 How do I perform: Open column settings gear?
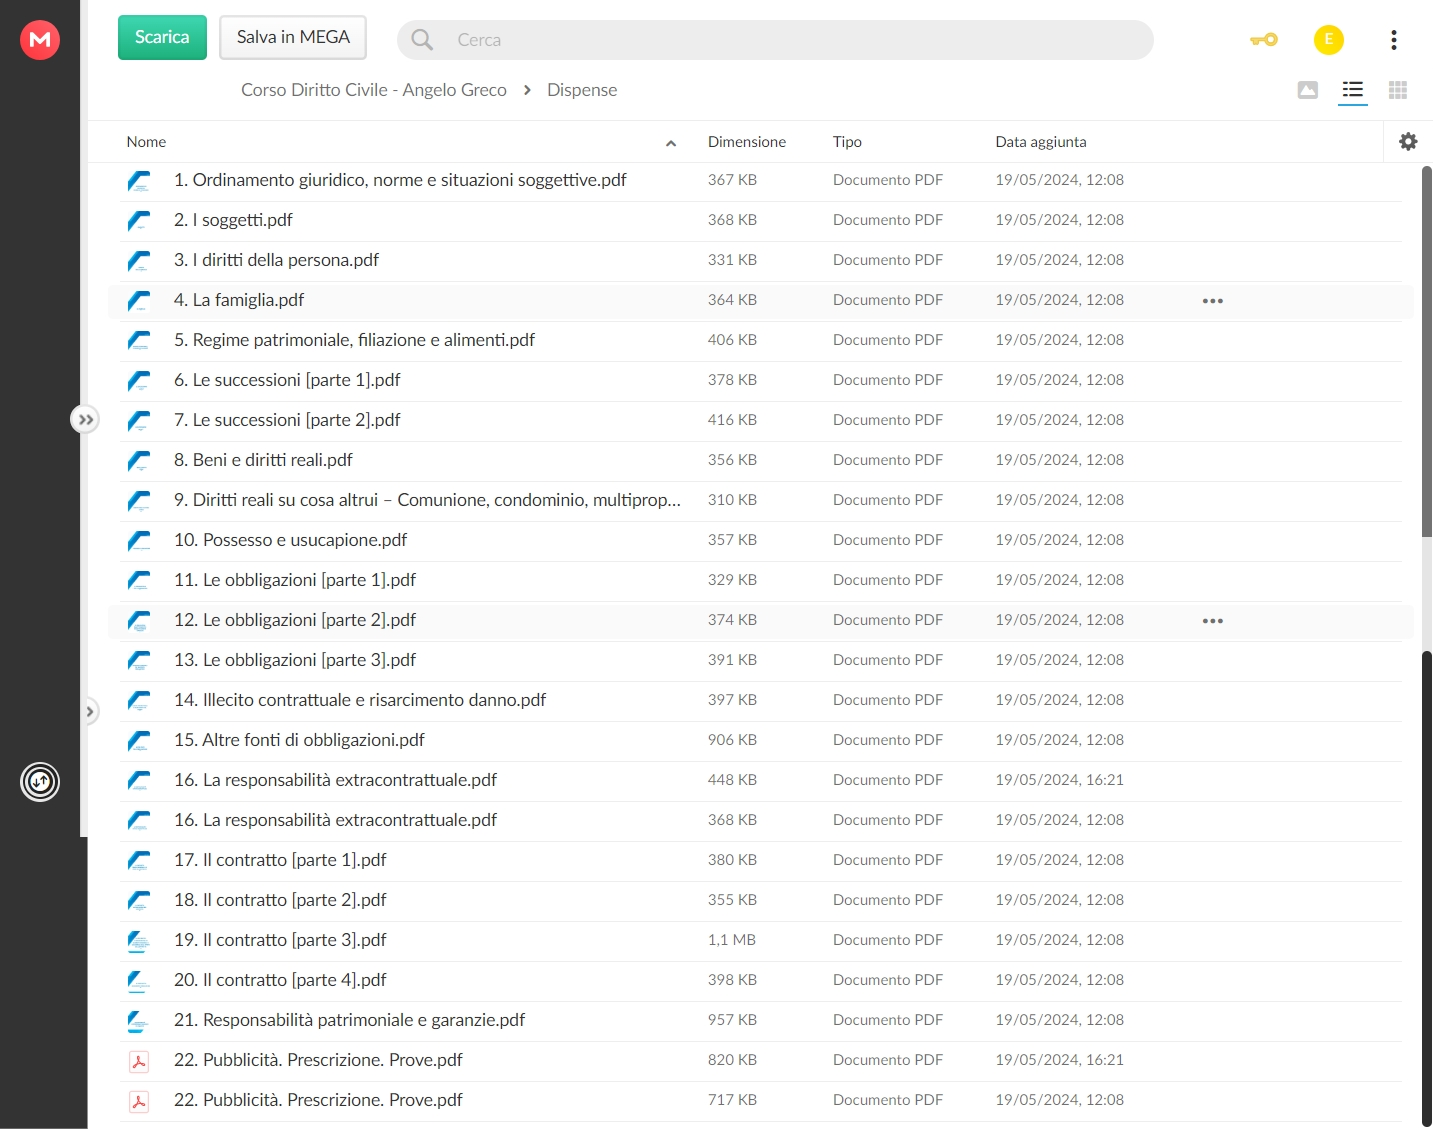(1408, 142)
